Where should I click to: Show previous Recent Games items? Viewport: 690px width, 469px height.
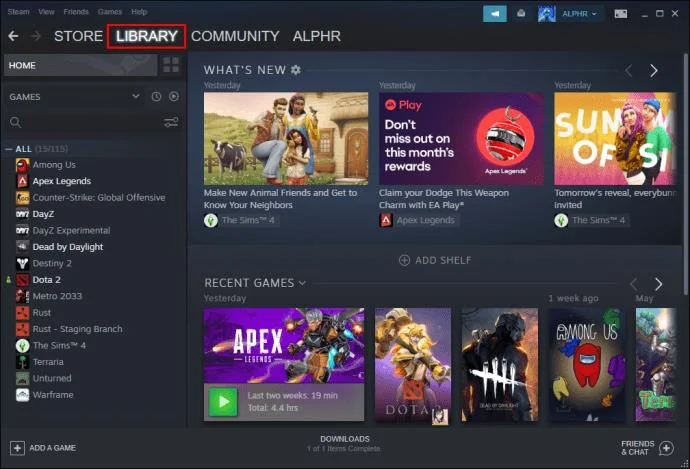(634, 284)
